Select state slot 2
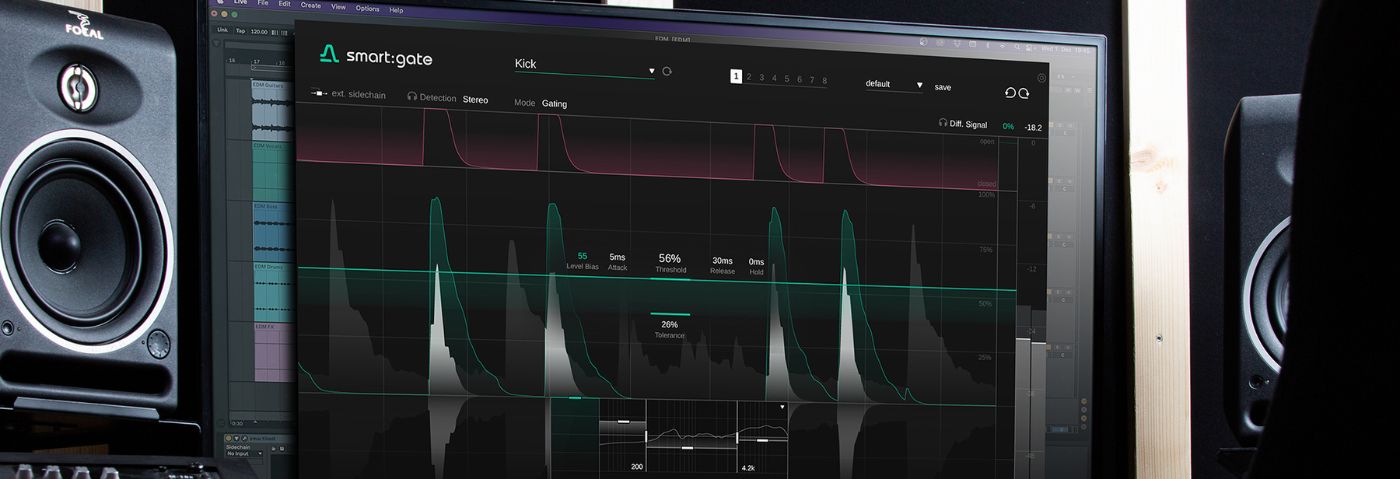Image resolution: width=1400 pixels, height=479 pixels. click(x=749, y=78)
